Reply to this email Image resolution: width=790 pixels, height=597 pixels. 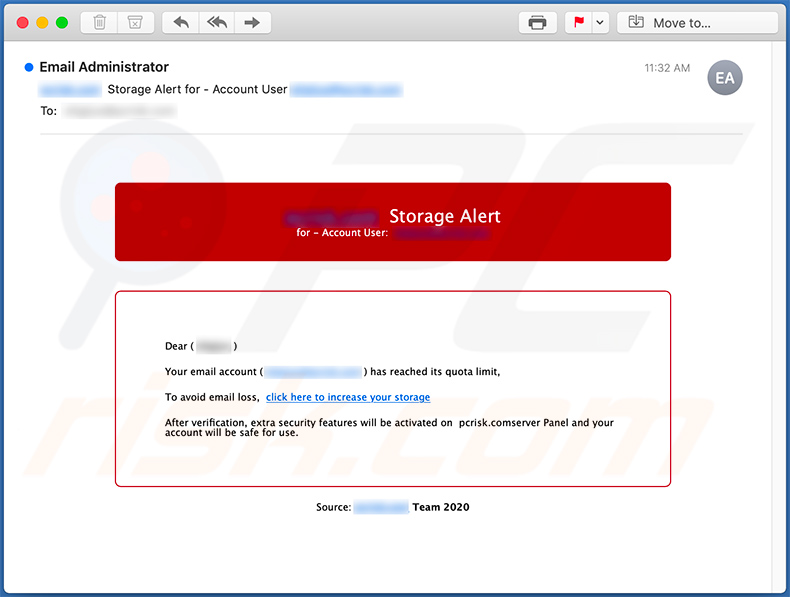[181, 23]
